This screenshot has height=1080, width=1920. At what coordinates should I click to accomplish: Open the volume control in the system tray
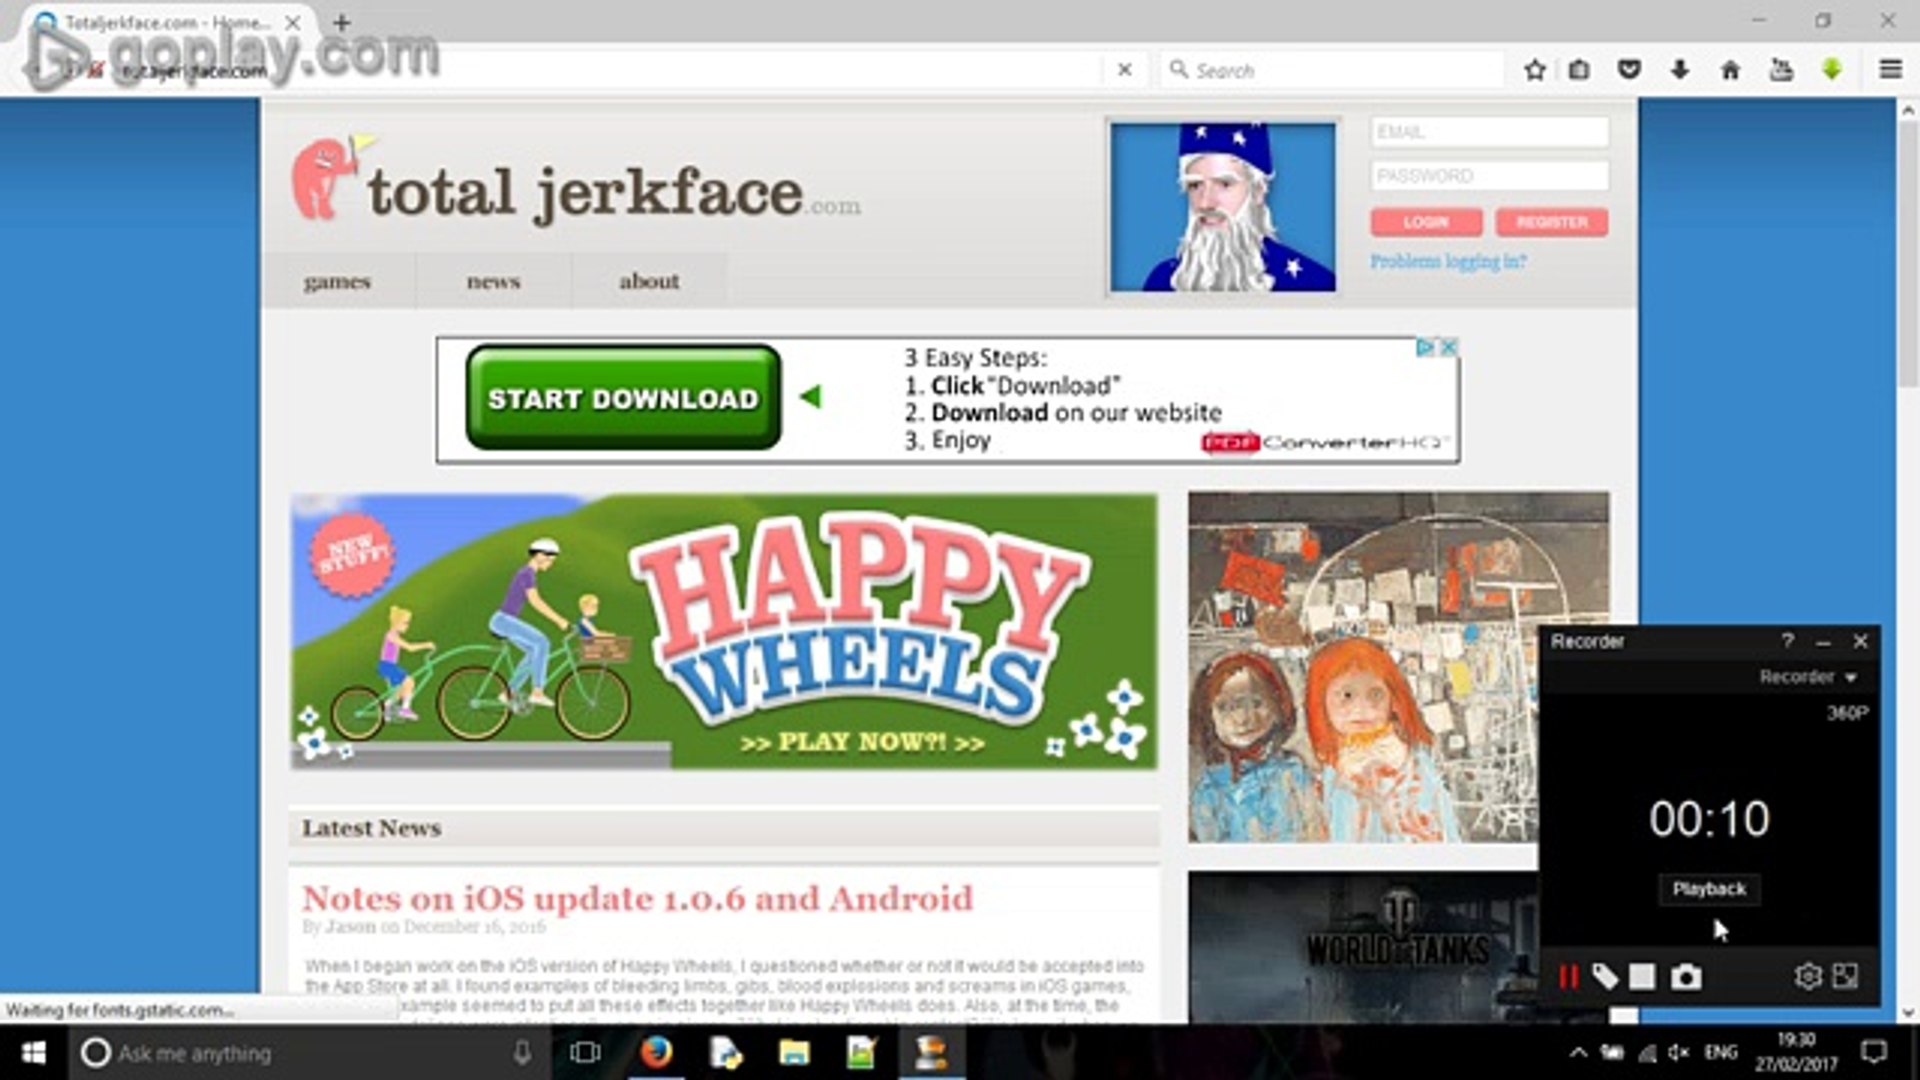[1678, 1053]
